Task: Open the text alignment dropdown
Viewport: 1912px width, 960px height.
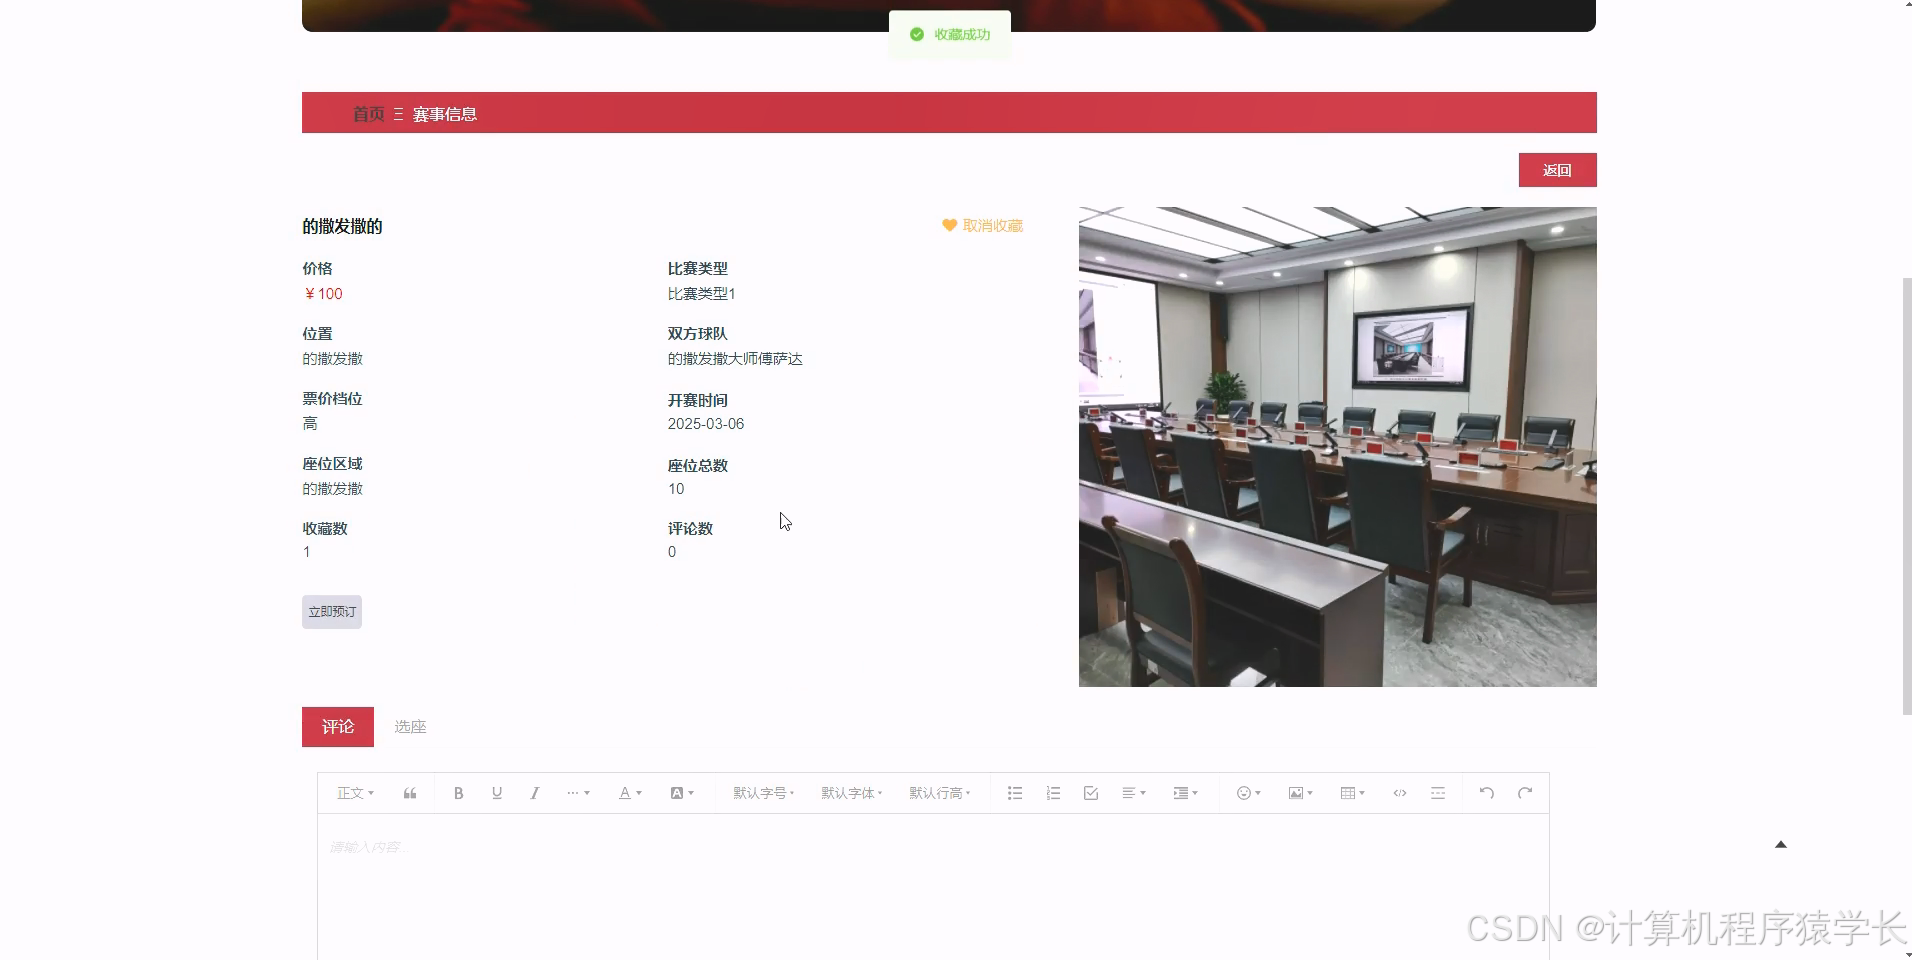Action: [1133, 792]
